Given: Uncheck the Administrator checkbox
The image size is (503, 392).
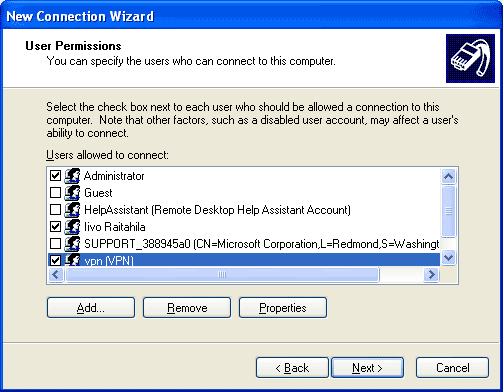Looking at the screenshot, I should pos(55,175).
